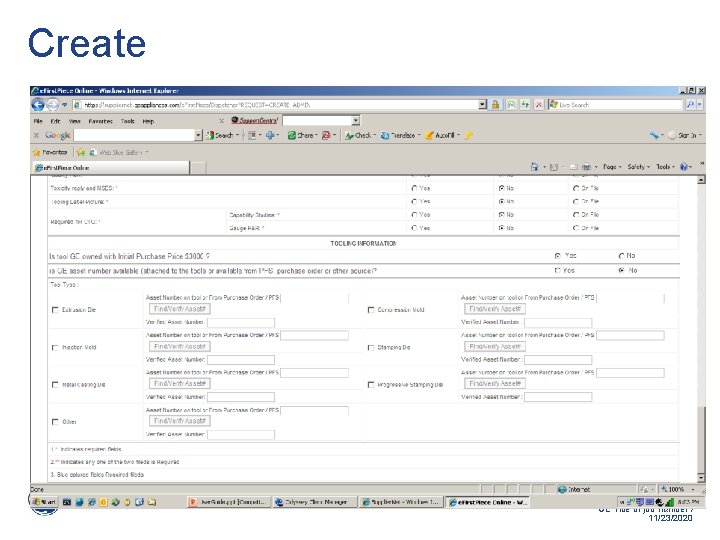This screenshot has height=540, width=720.
Task: Open the Google search box dropdown arrow
Action: click(x=198, y=135)
